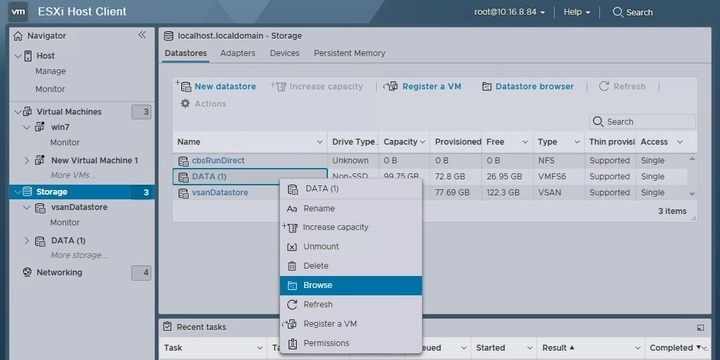Click the Datastore browser toolbar icon
Viewport: 720px width, 360px height.
click(486, 86)
